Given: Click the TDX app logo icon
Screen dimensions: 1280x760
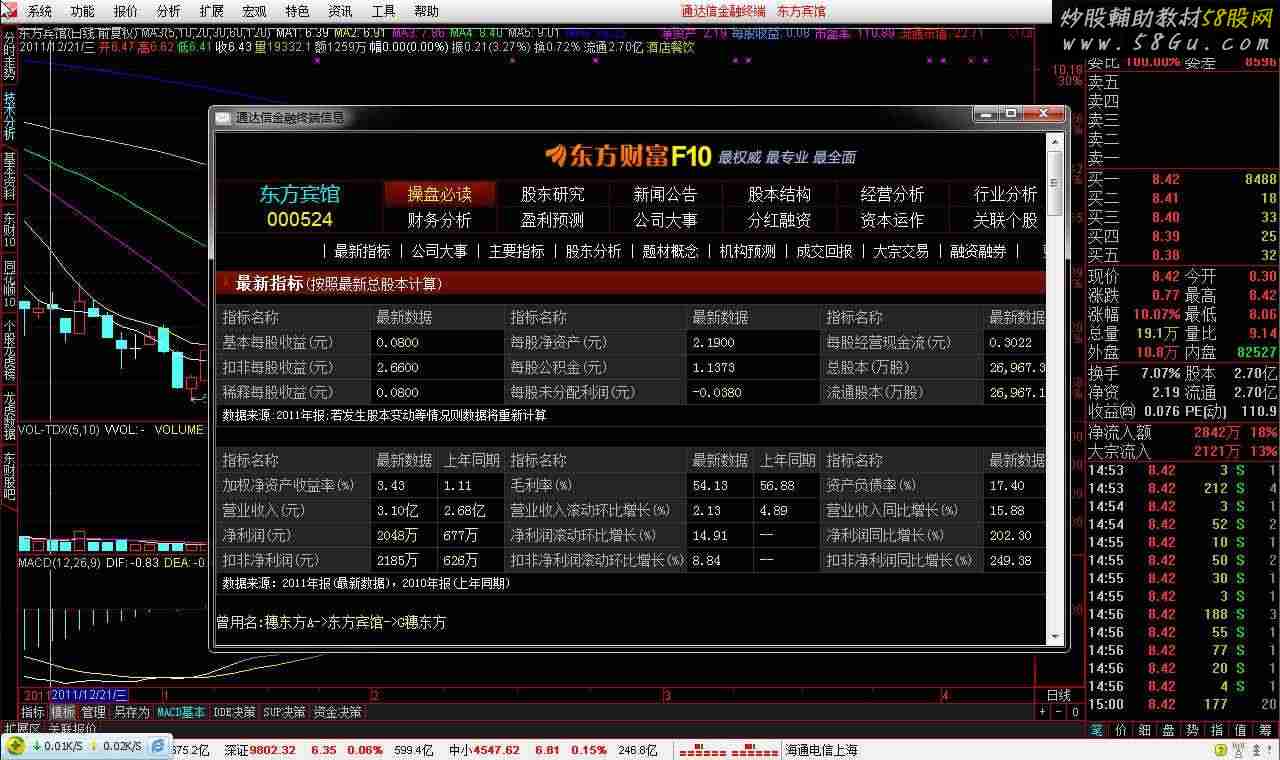Looking at the screenshot, I should tap(10, 11).
